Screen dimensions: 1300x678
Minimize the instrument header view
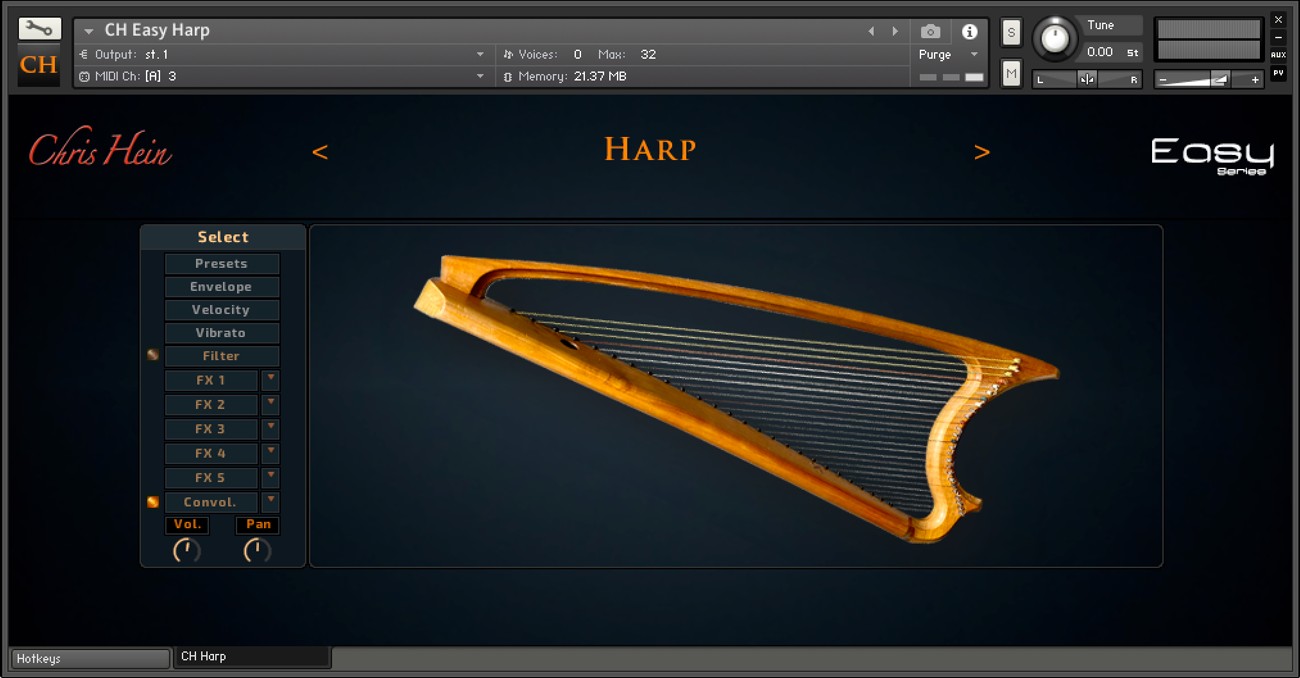pyautogui.click(x=1278, y=37)
